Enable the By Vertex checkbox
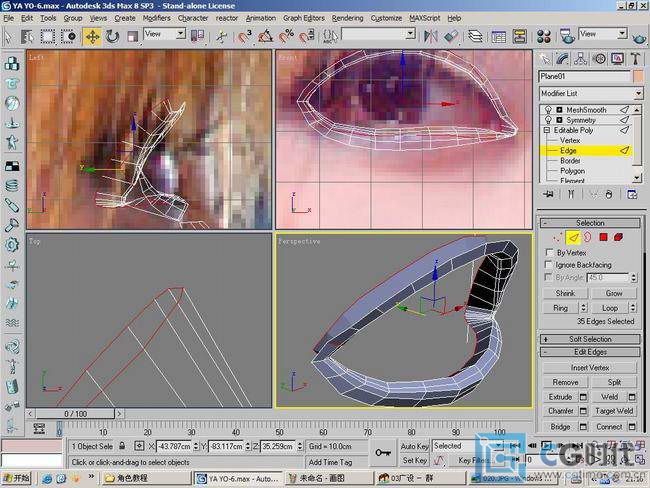Image resolution: width=650 pixels, height=488 pixels. coord(549,252)
